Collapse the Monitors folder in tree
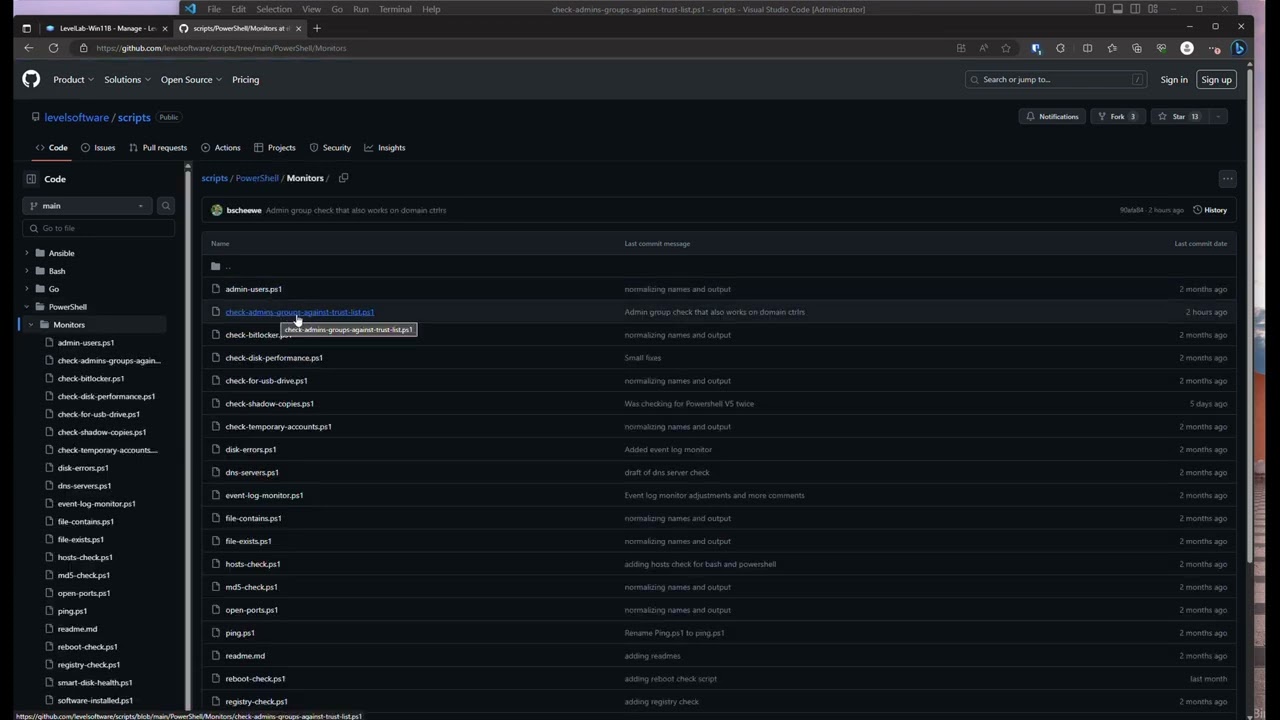Viewport: 1280px width, 720px height. (31, 325)
